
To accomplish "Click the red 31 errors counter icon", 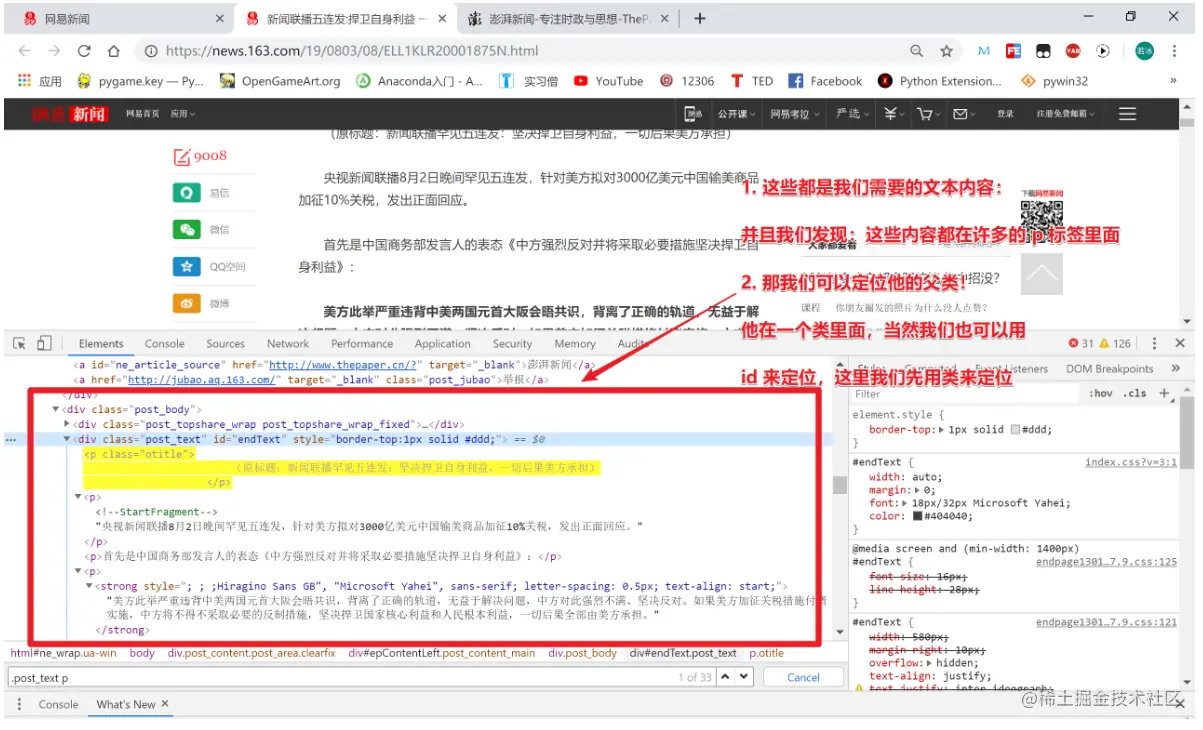I will point(1073,343).
